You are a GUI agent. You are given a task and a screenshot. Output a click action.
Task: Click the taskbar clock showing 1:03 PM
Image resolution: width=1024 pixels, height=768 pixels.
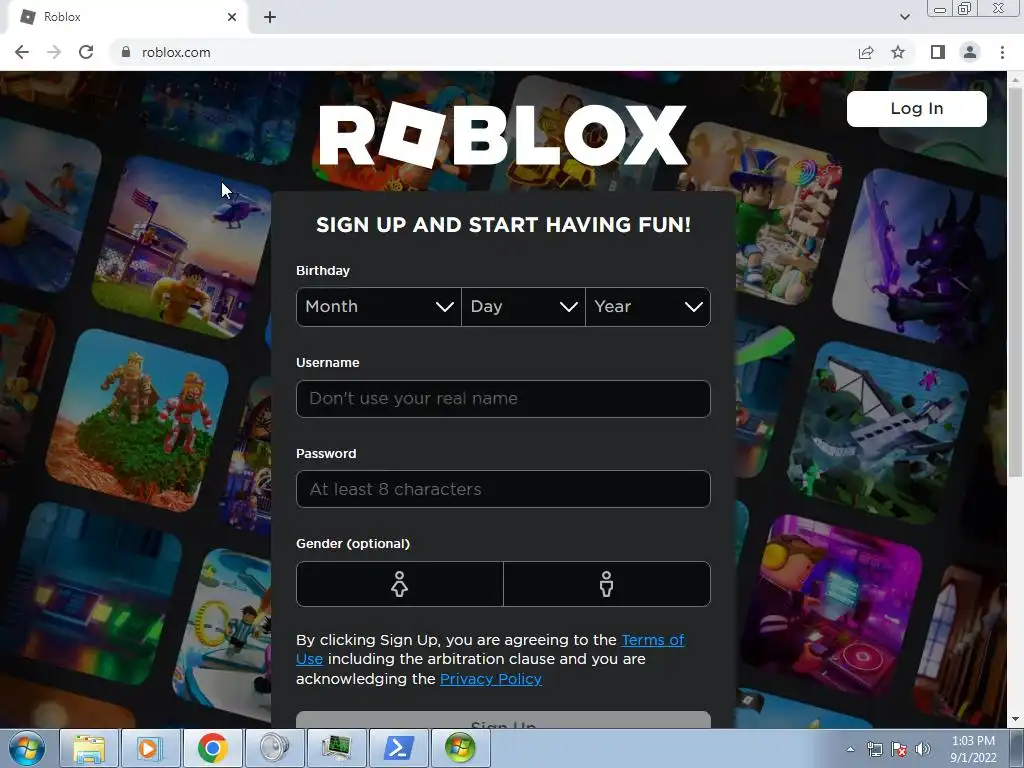click(x=973, y=749)
